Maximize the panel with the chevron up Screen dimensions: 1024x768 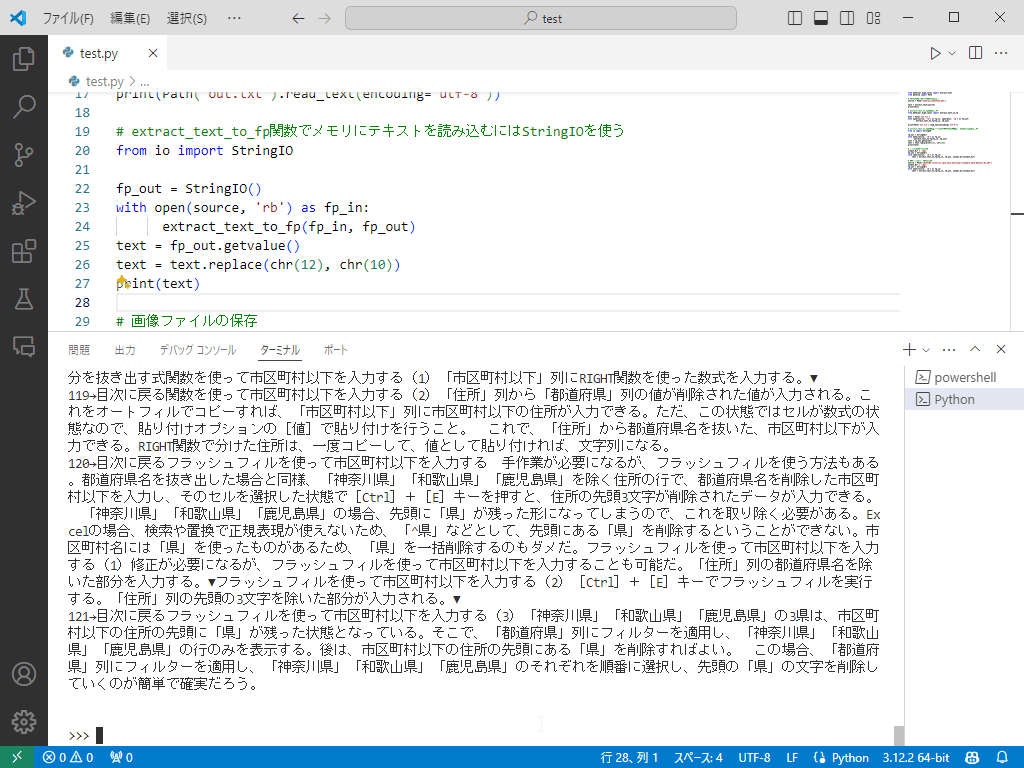pyautogui.click(x=975, y=350)
